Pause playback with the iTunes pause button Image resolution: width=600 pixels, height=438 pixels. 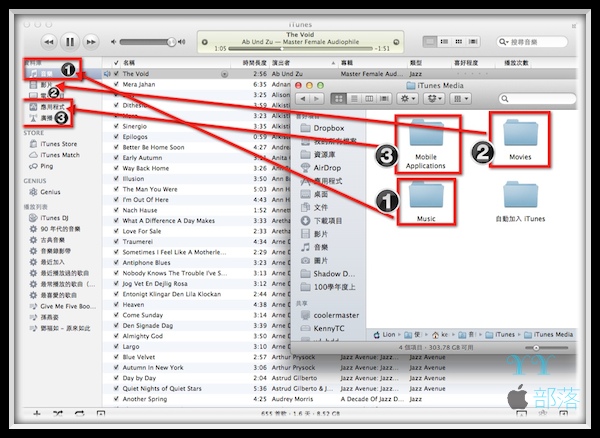[x=70, y=41]
